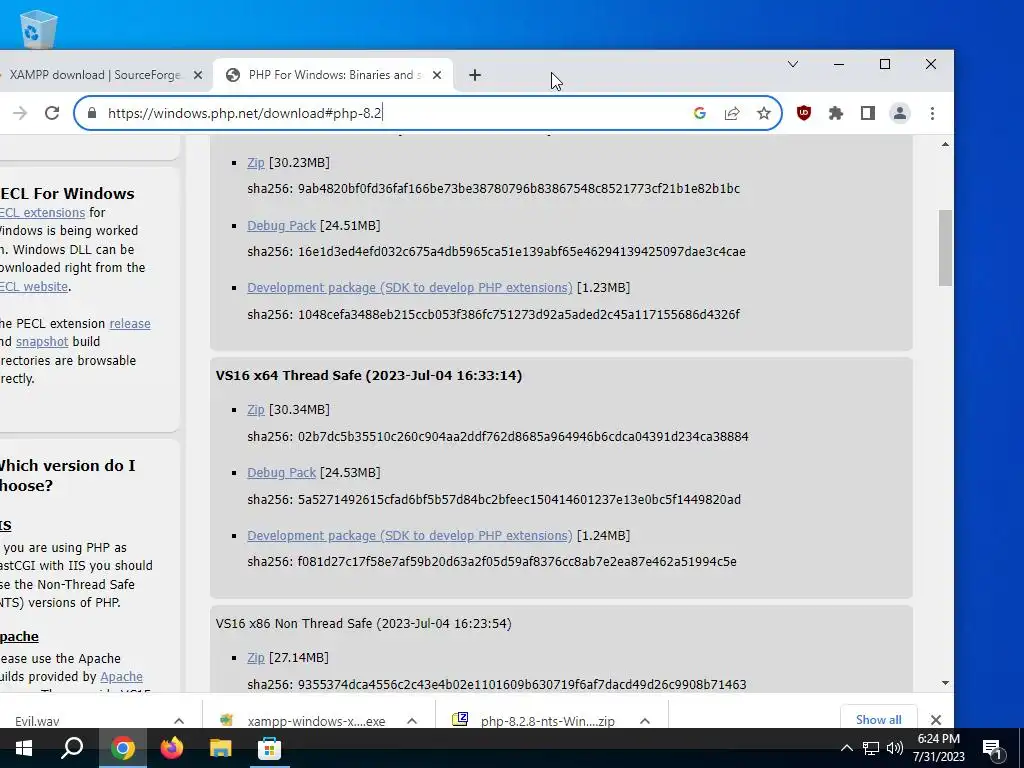This screenshot has width=1024, height=768.
Task: Open the tab search chevron
Action: [793, 64]
